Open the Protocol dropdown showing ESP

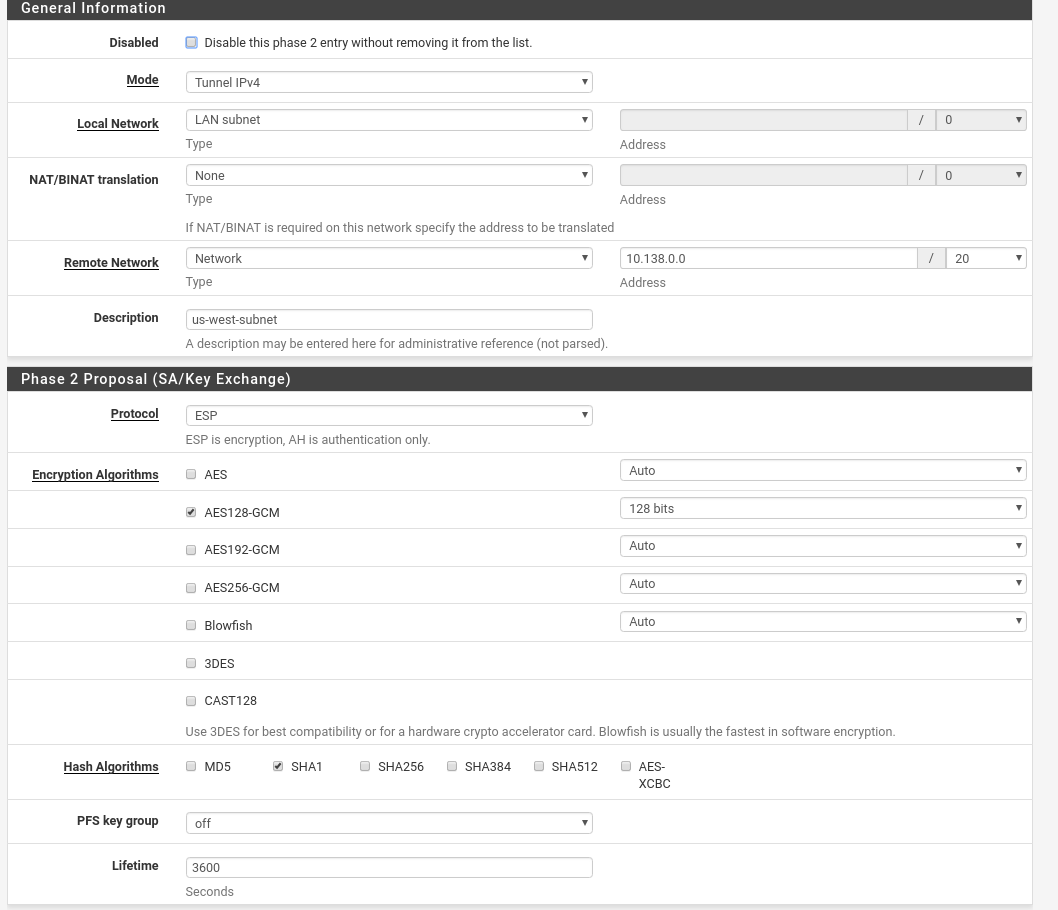(x=389, y=416)
